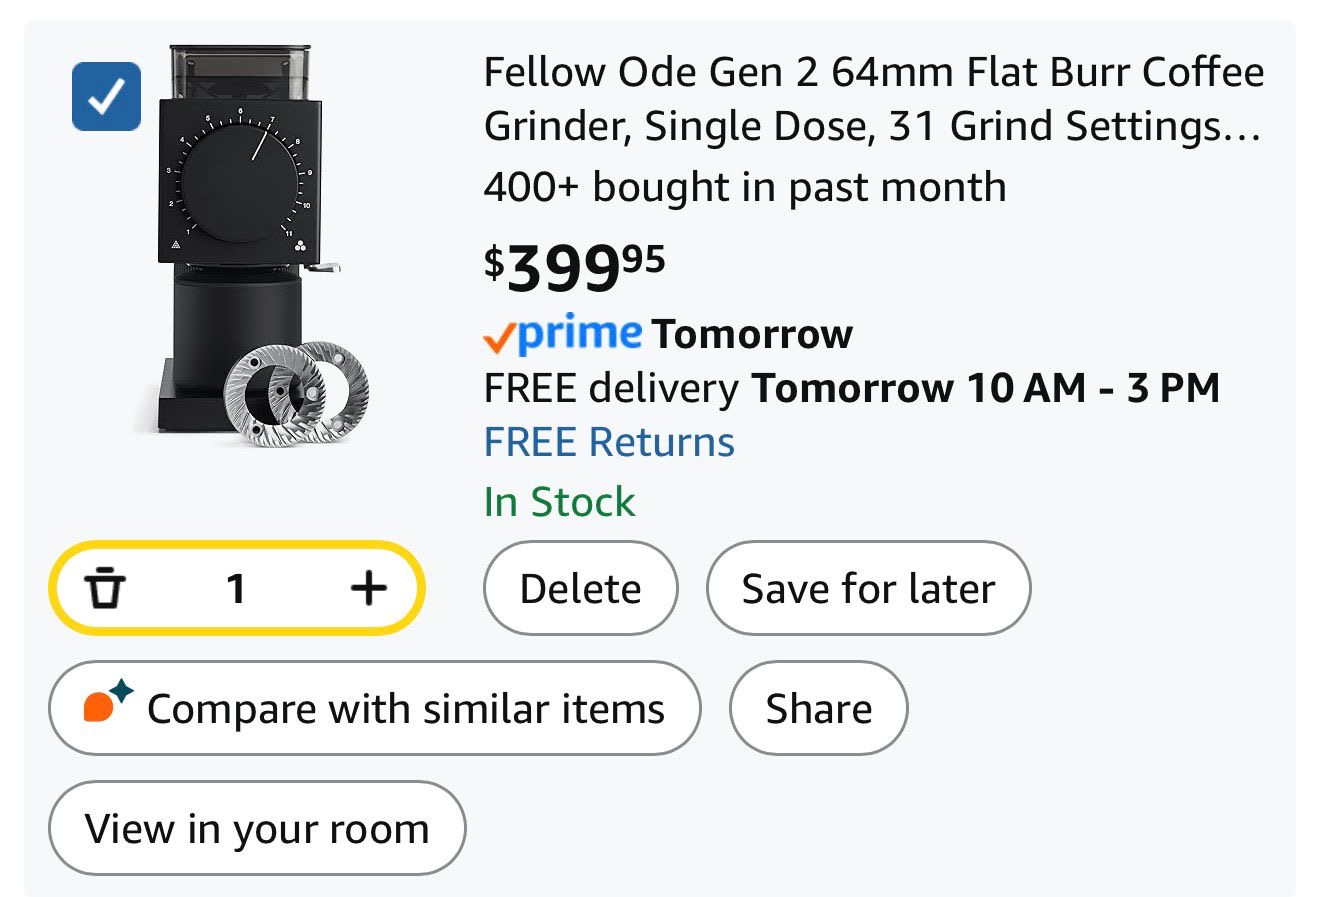The width and height of the screenshot is (1320, 897).
Task: Click the green In Stock label
Action: [559, 502]
